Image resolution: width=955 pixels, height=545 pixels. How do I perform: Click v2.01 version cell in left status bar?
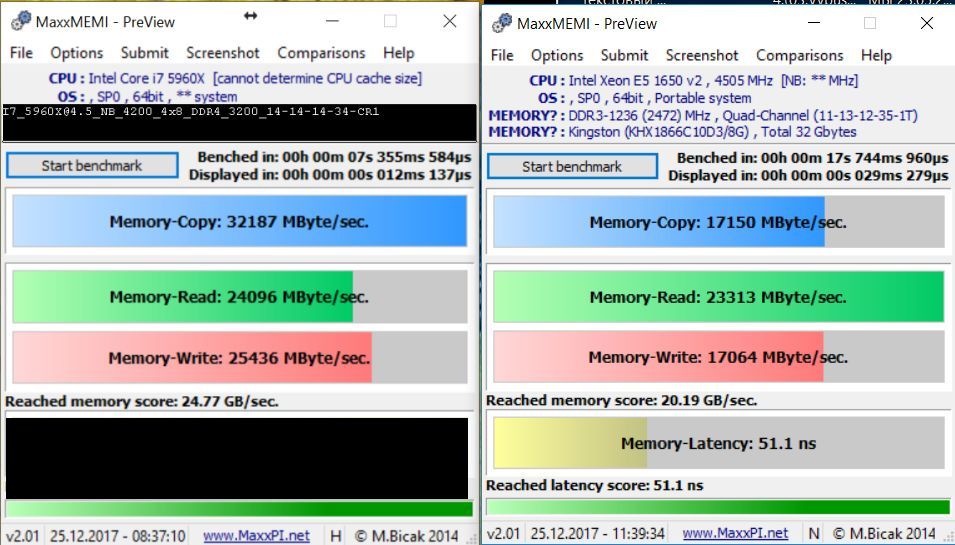pyautogui.click(x=23, y=536)
